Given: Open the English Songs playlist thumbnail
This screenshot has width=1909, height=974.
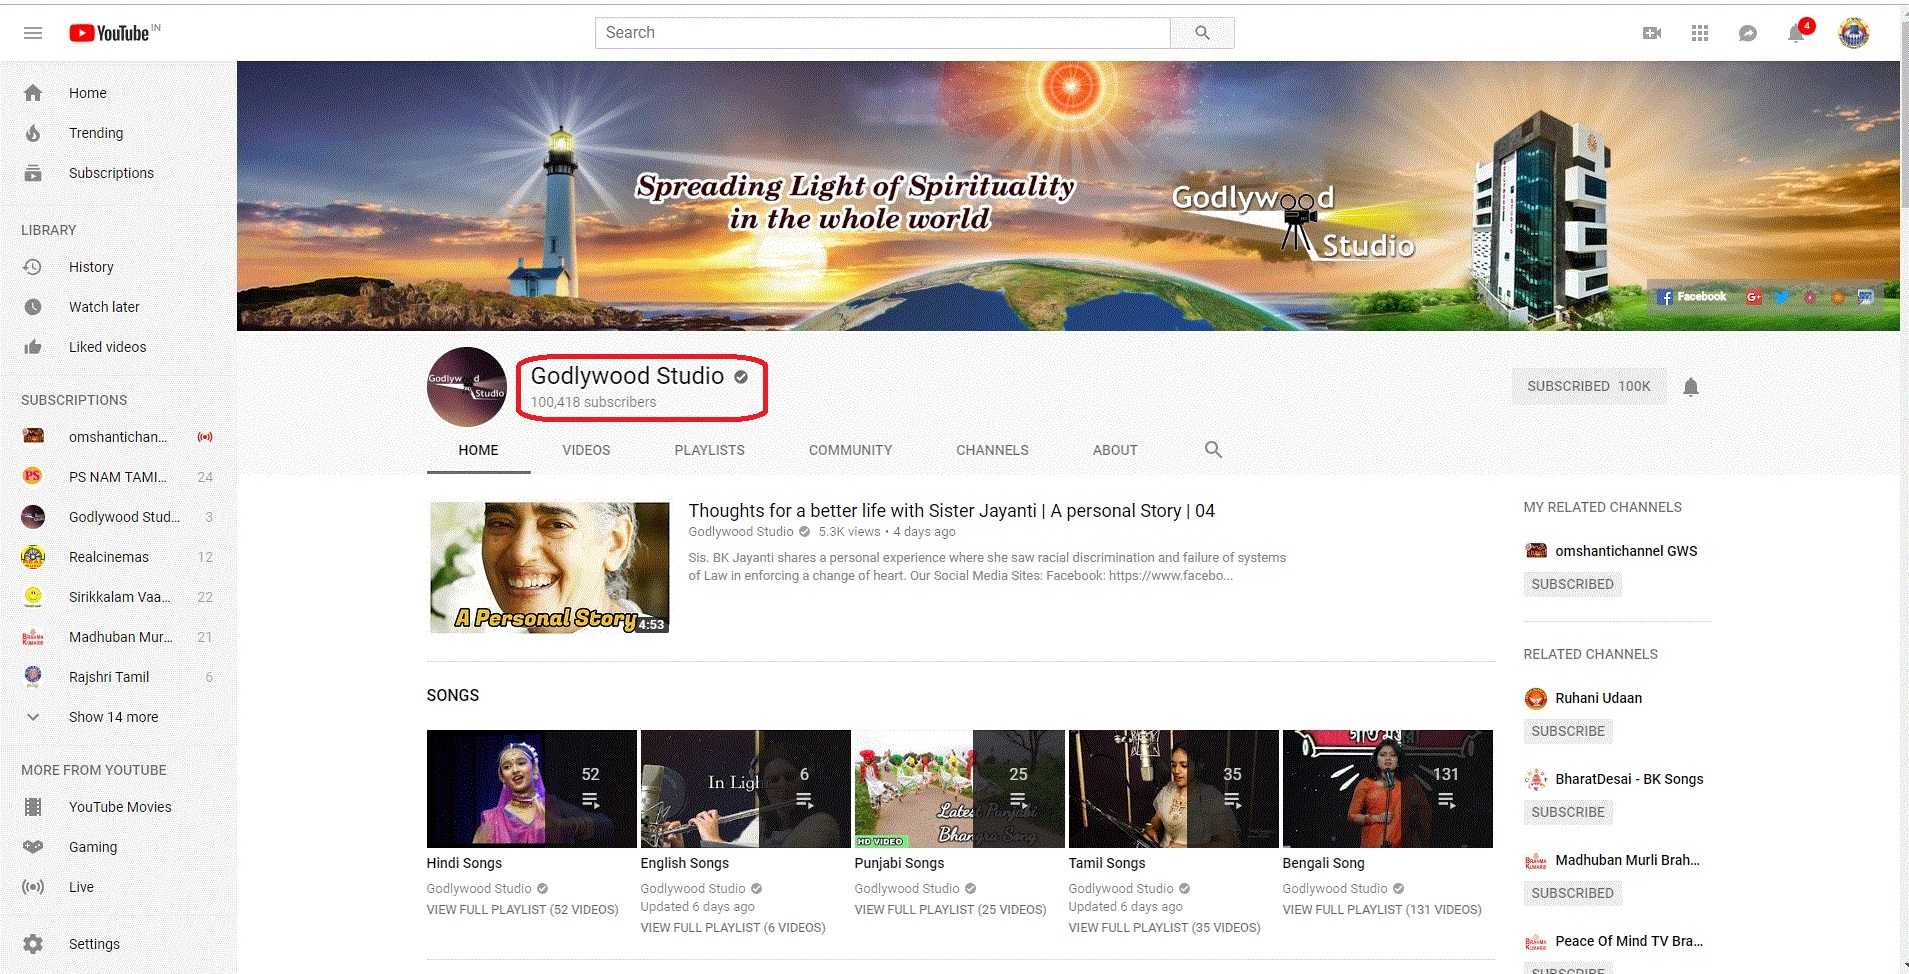Looking at the screenshot, I should click(x=745, y=789).
